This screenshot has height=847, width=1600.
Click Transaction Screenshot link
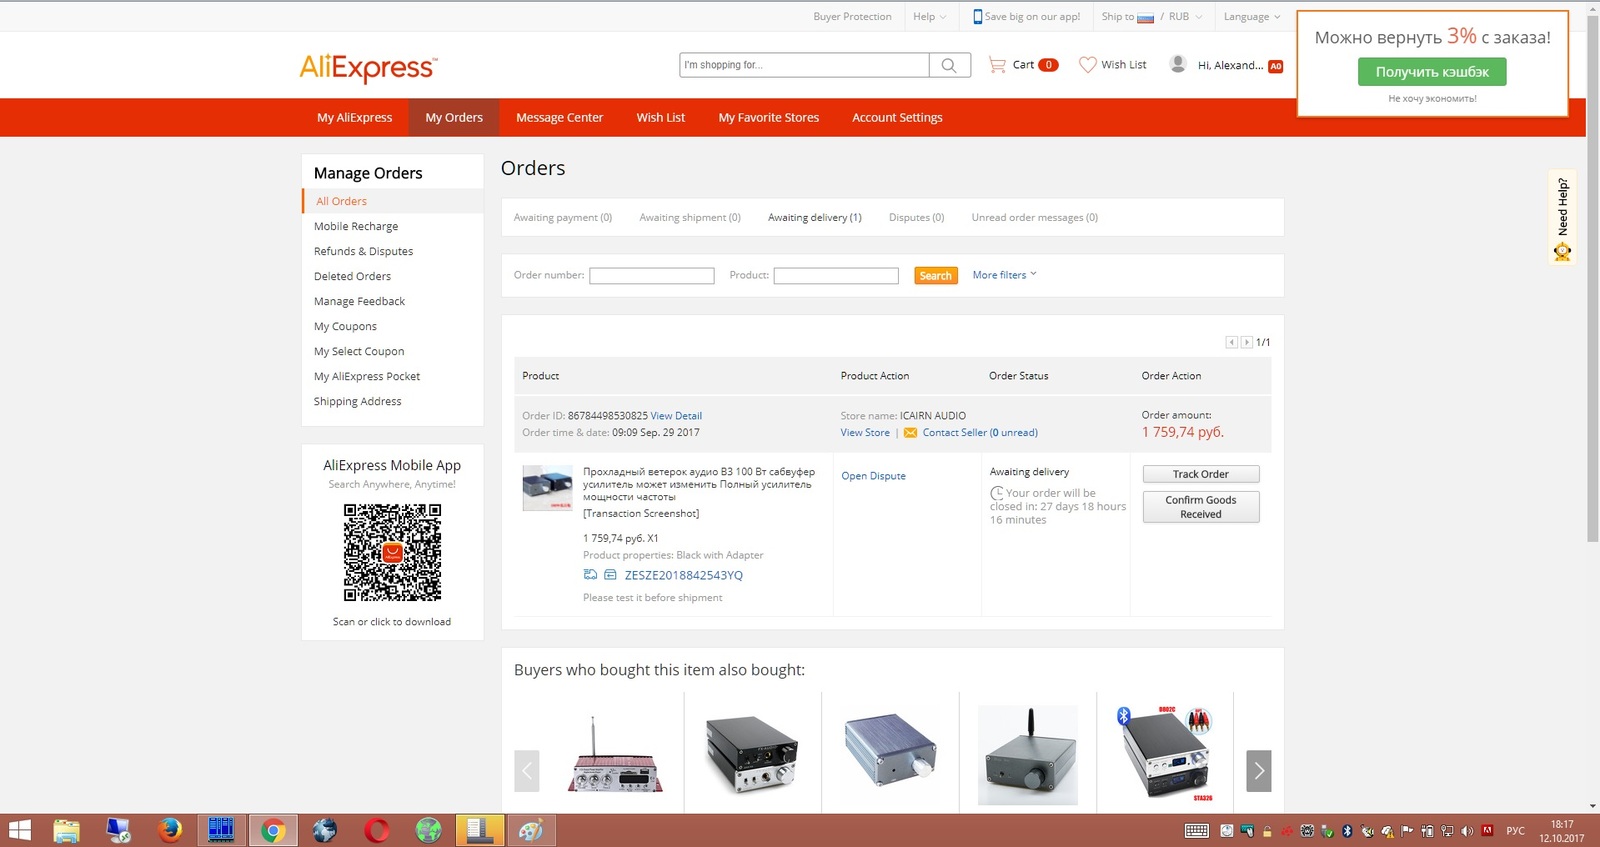641,514
